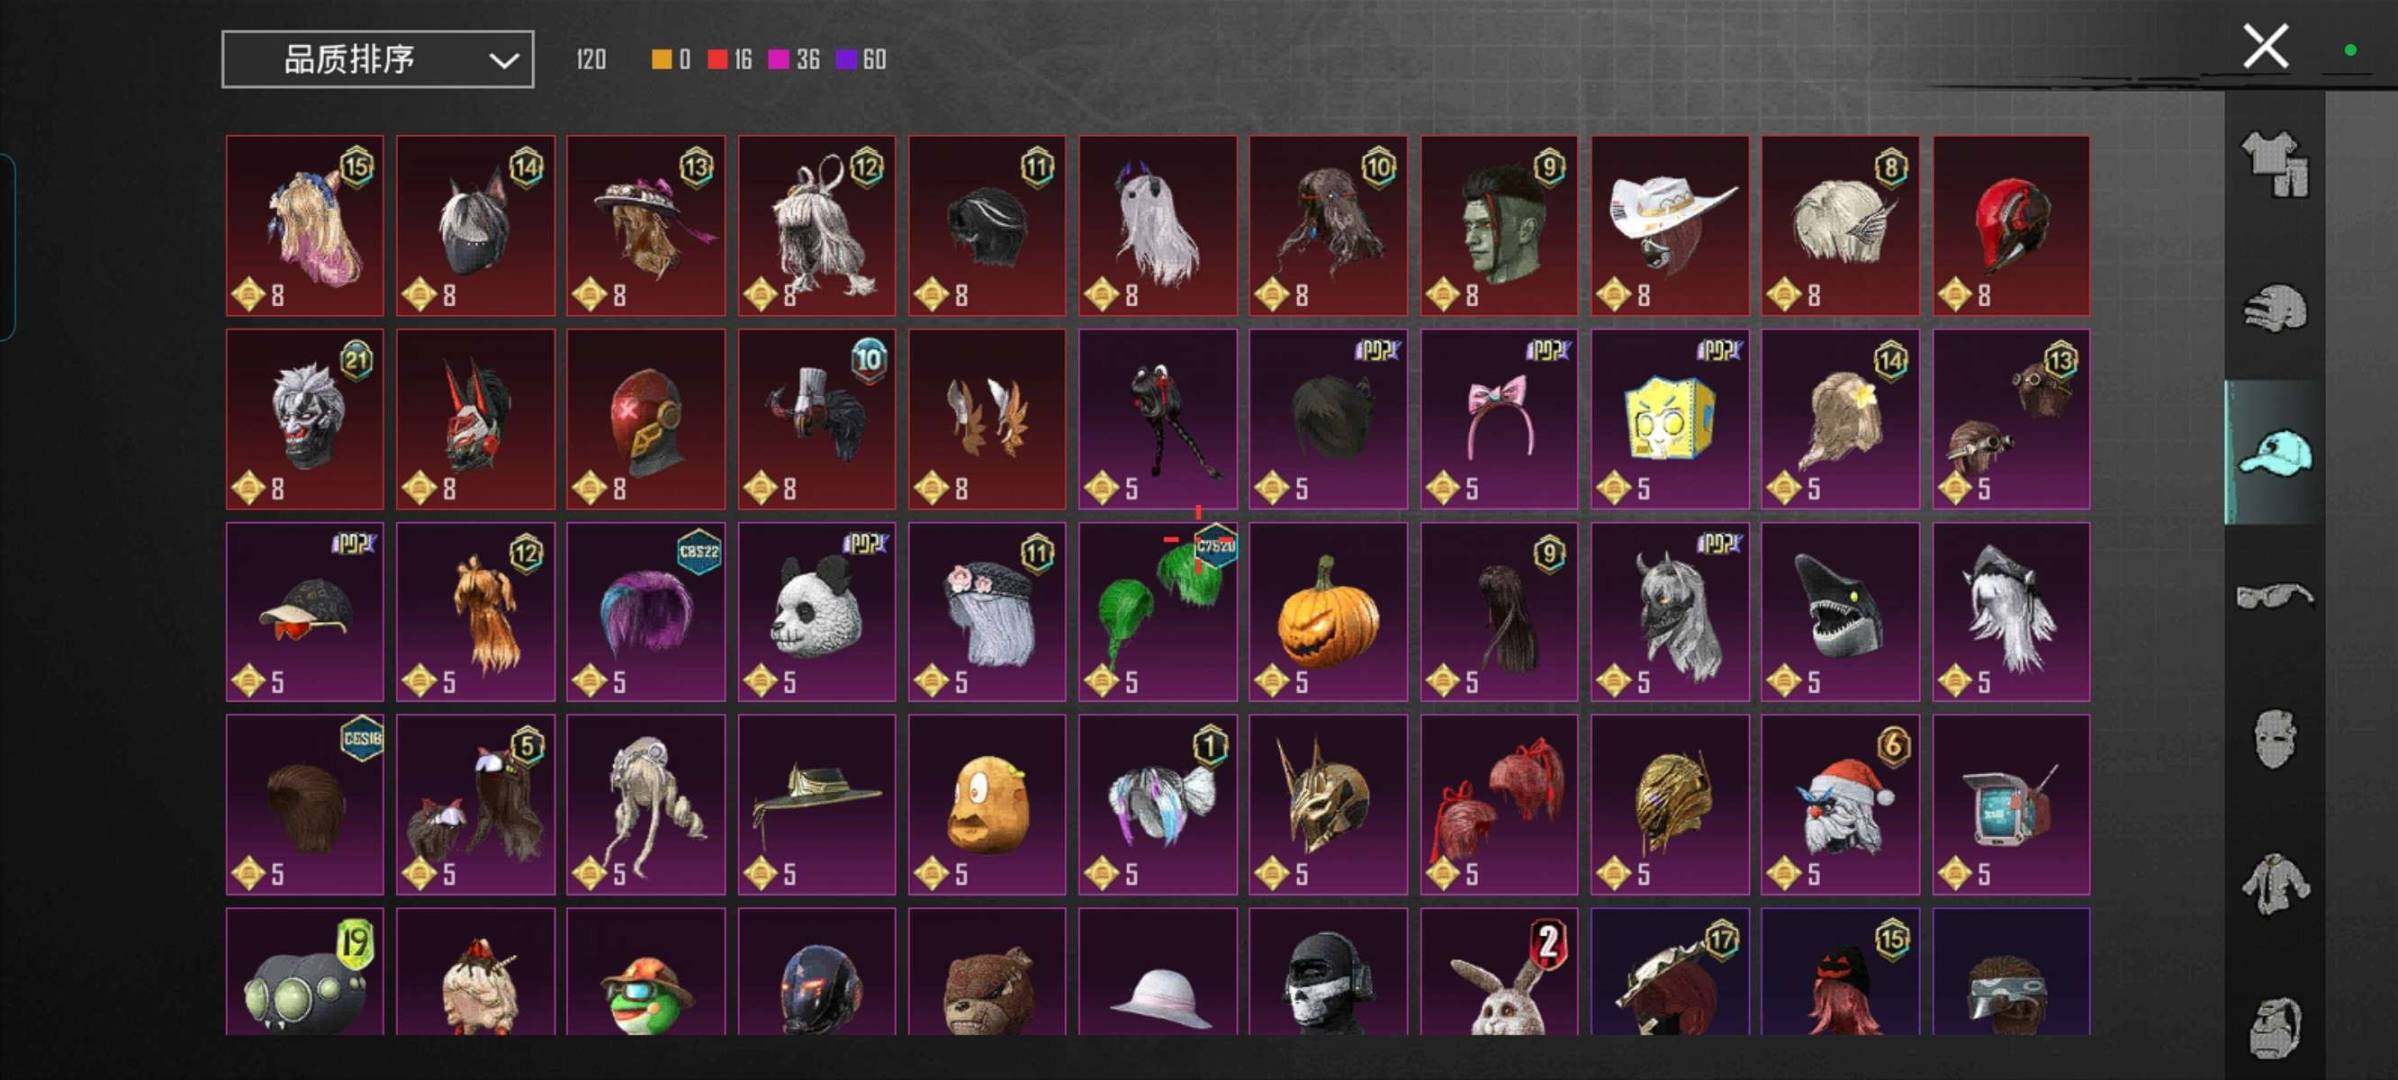2398x1080 pixels.
Task: Open the outfit set category icon
Action: coord(2275,164)
